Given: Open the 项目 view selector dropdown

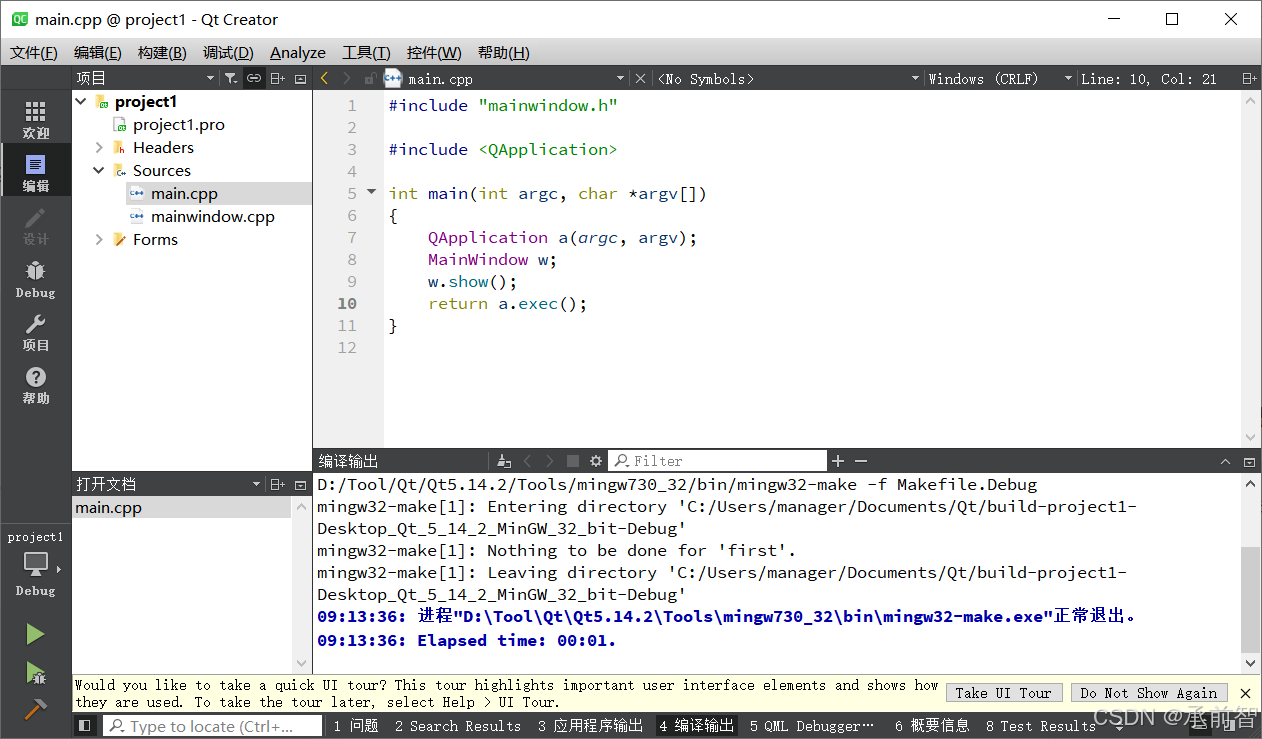Looking at the screenshot, I should pyautogui.click(x=210, y=78).
